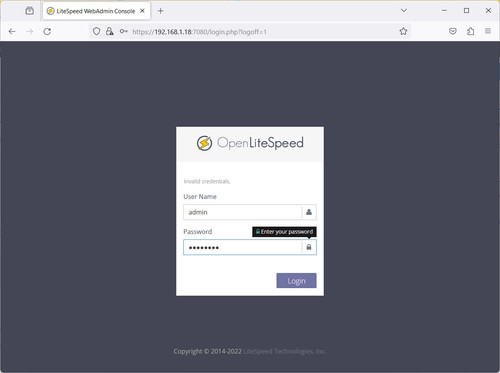
Task: Click the 'Invalid credentials.' message text
Action: pos(207,181)
